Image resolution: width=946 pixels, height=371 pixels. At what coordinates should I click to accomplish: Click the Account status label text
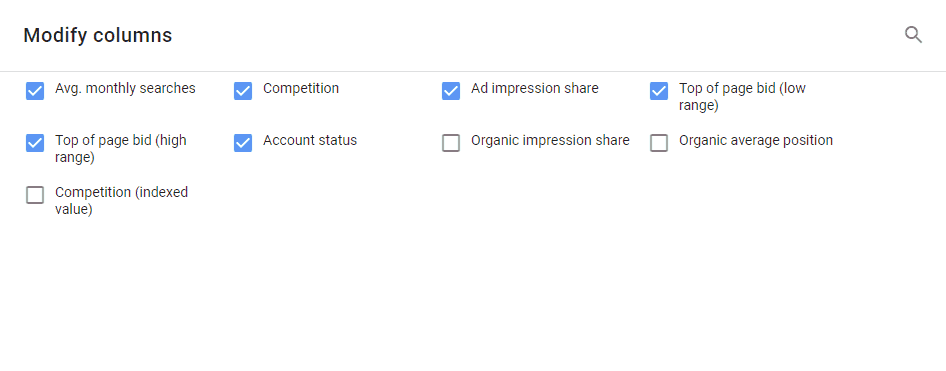(x=310, y=141)
